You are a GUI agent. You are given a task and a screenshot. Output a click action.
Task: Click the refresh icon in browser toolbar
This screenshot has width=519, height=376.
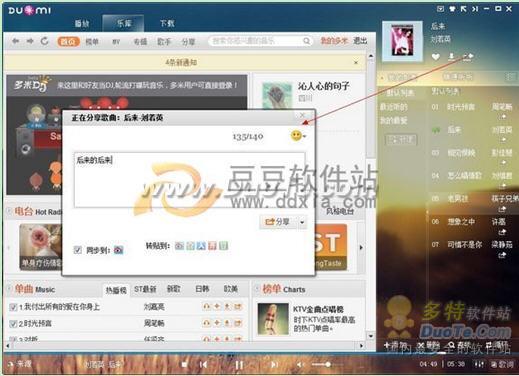[45, 41]
